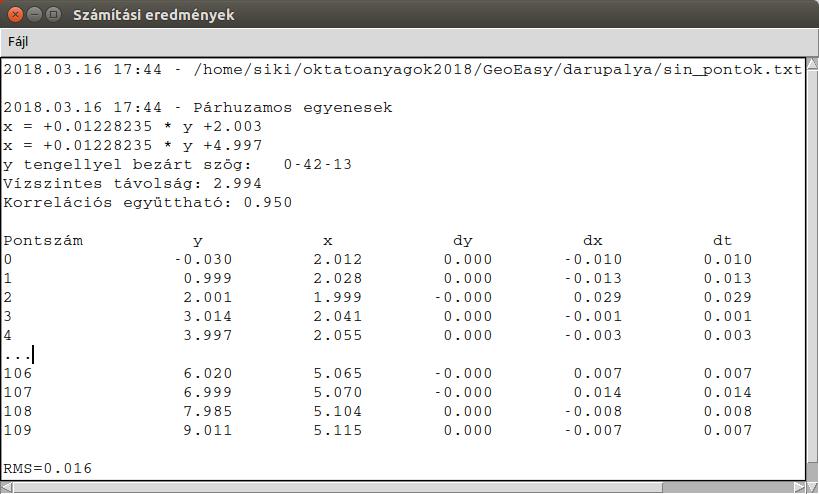Screen dimensions: 819x494
Task: Click the horizontal scrollbar left arrow
Action: point(6,487)
